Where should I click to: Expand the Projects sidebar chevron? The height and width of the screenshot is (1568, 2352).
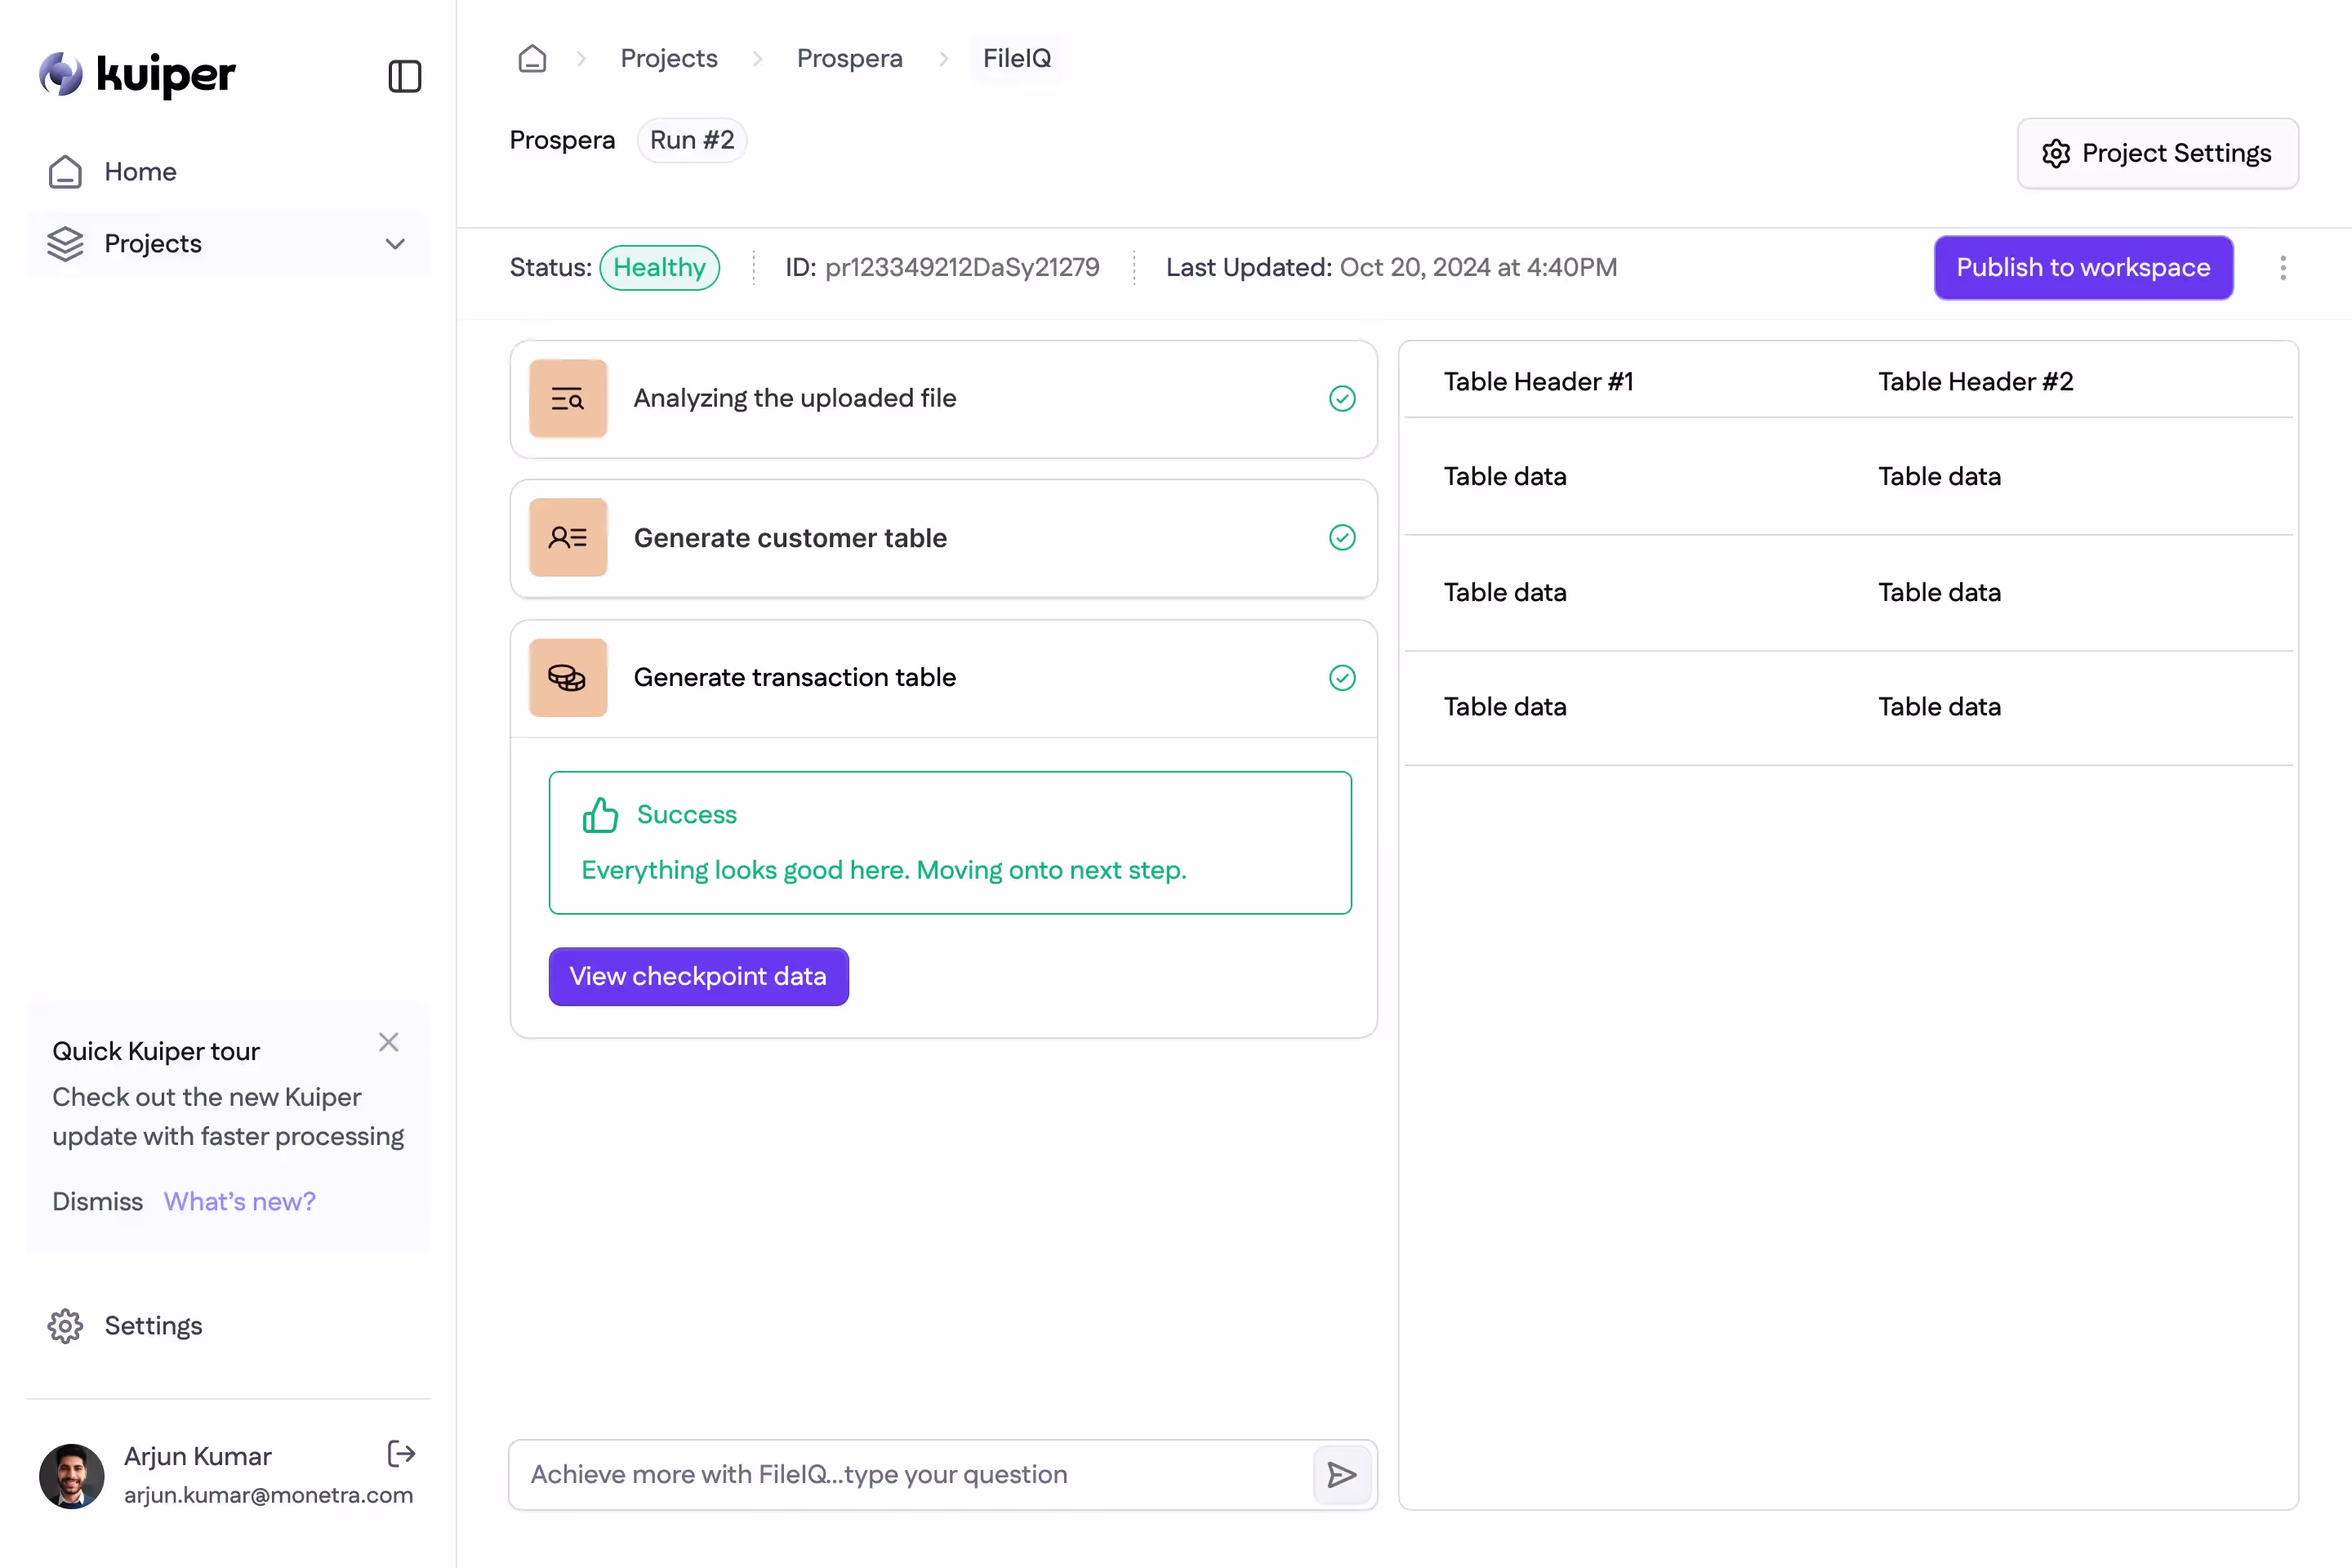click(395, 244)
